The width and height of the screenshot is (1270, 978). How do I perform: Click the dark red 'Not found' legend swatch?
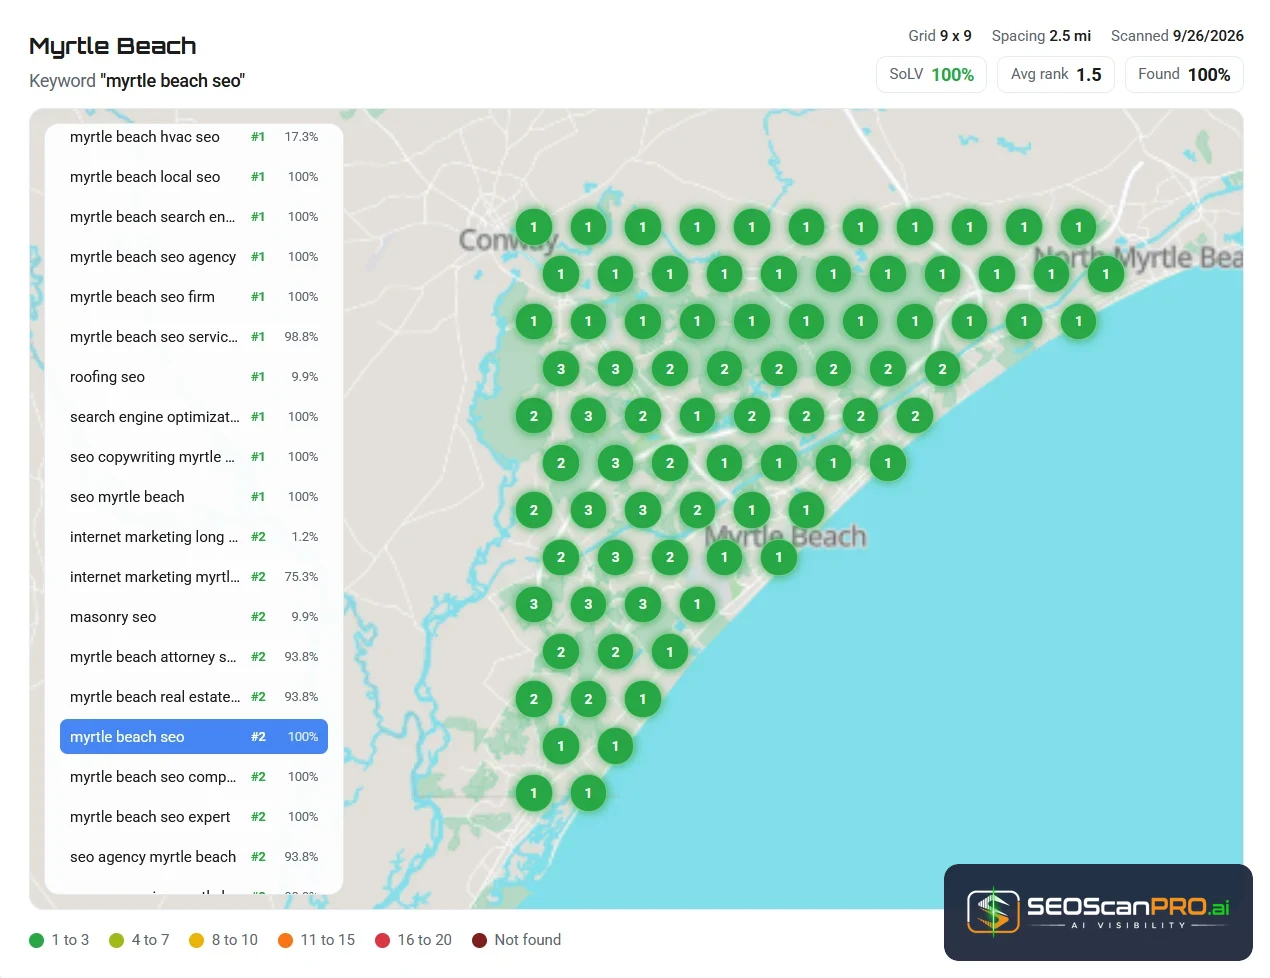tap(479, 940)
